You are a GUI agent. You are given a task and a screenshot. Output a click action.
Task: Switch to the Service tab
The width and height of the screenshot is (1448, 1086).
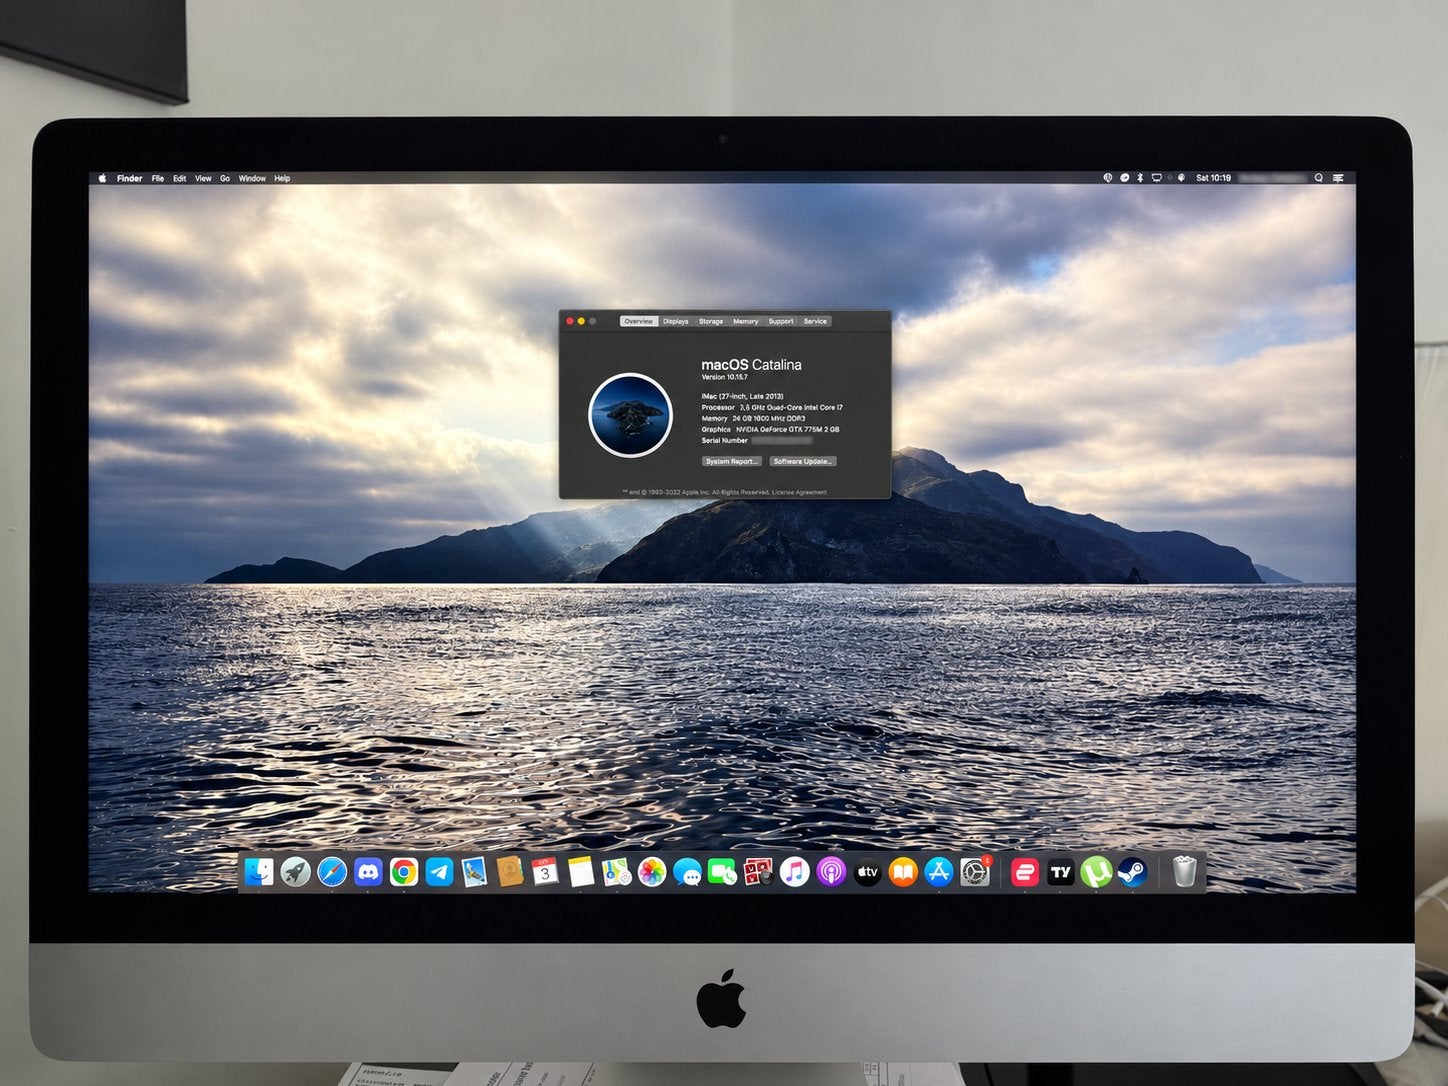coord(815,321)
